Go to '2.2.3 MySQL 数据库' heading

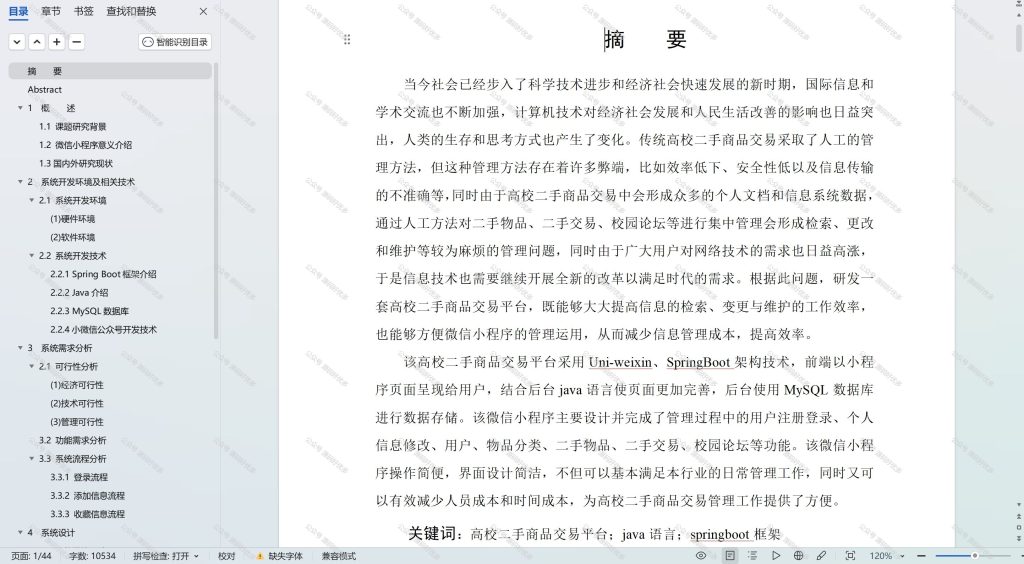[89, 311]
